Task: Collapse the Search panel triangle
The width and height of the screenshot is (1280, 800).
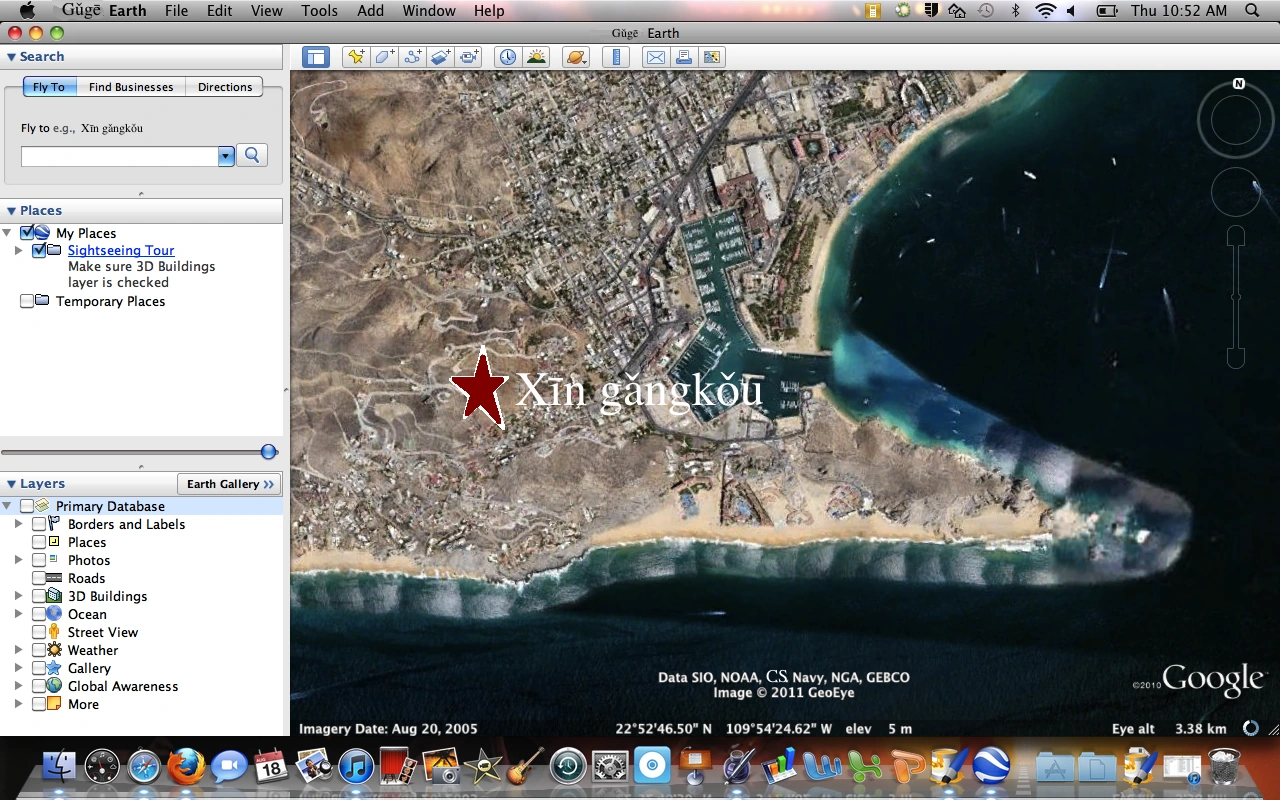Action: click(11, 57)
